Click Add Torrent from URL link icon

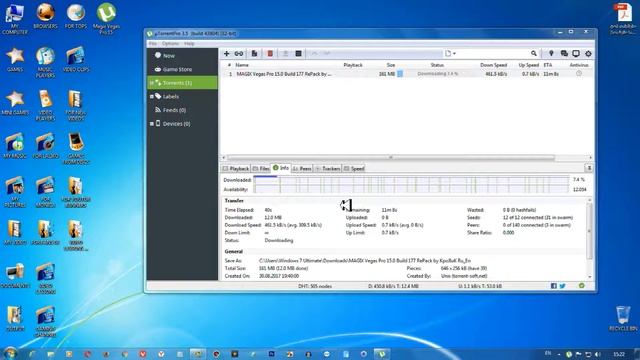point(239,53)
